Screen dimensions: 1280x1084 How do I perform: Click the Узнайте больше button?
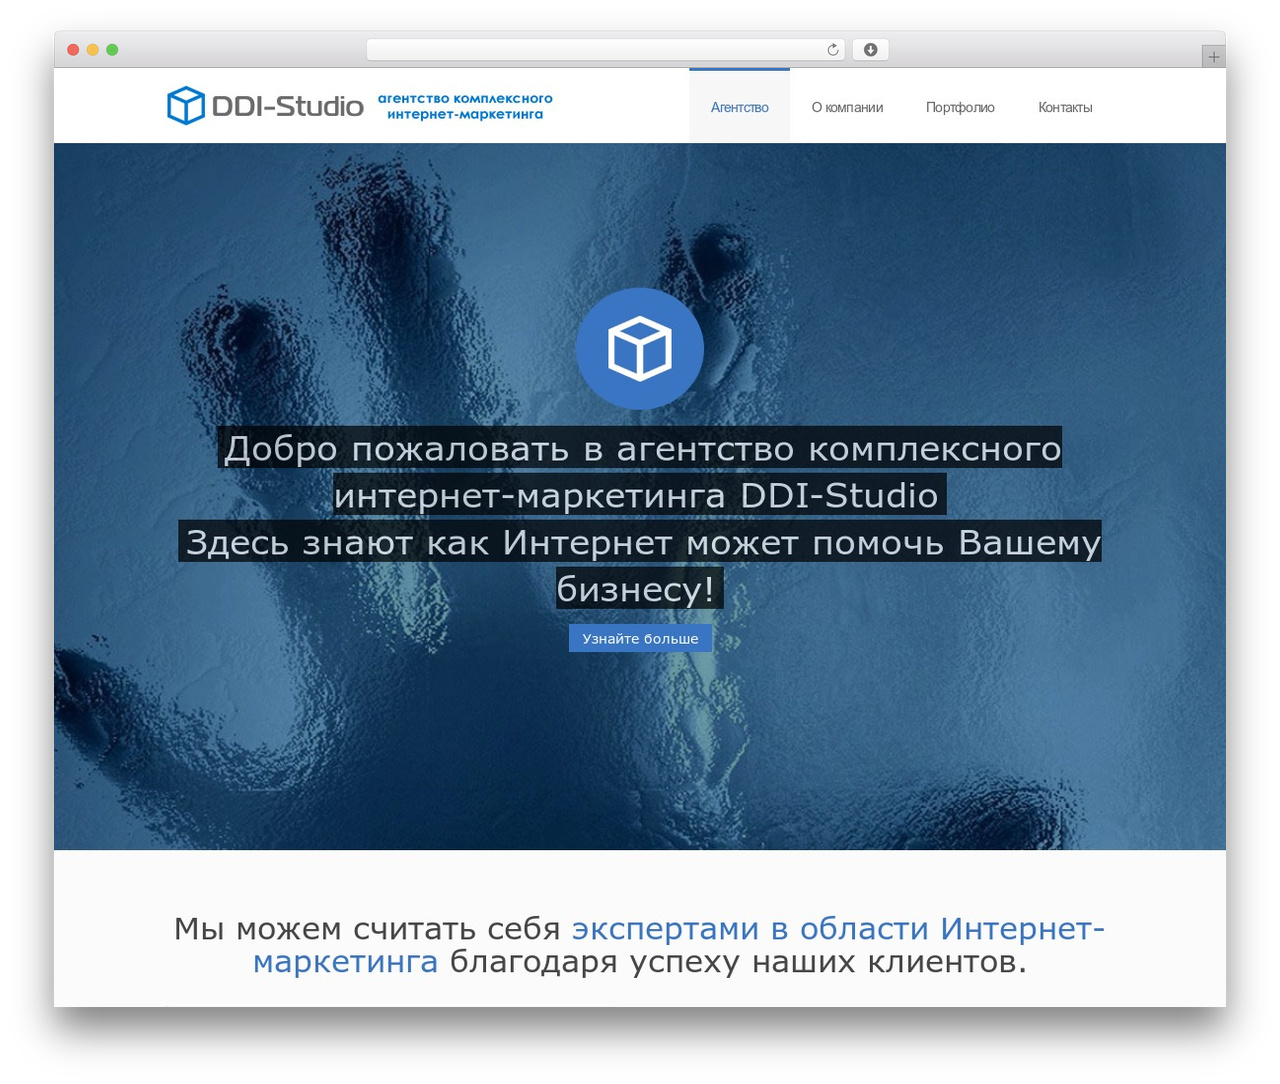[640, 638]
